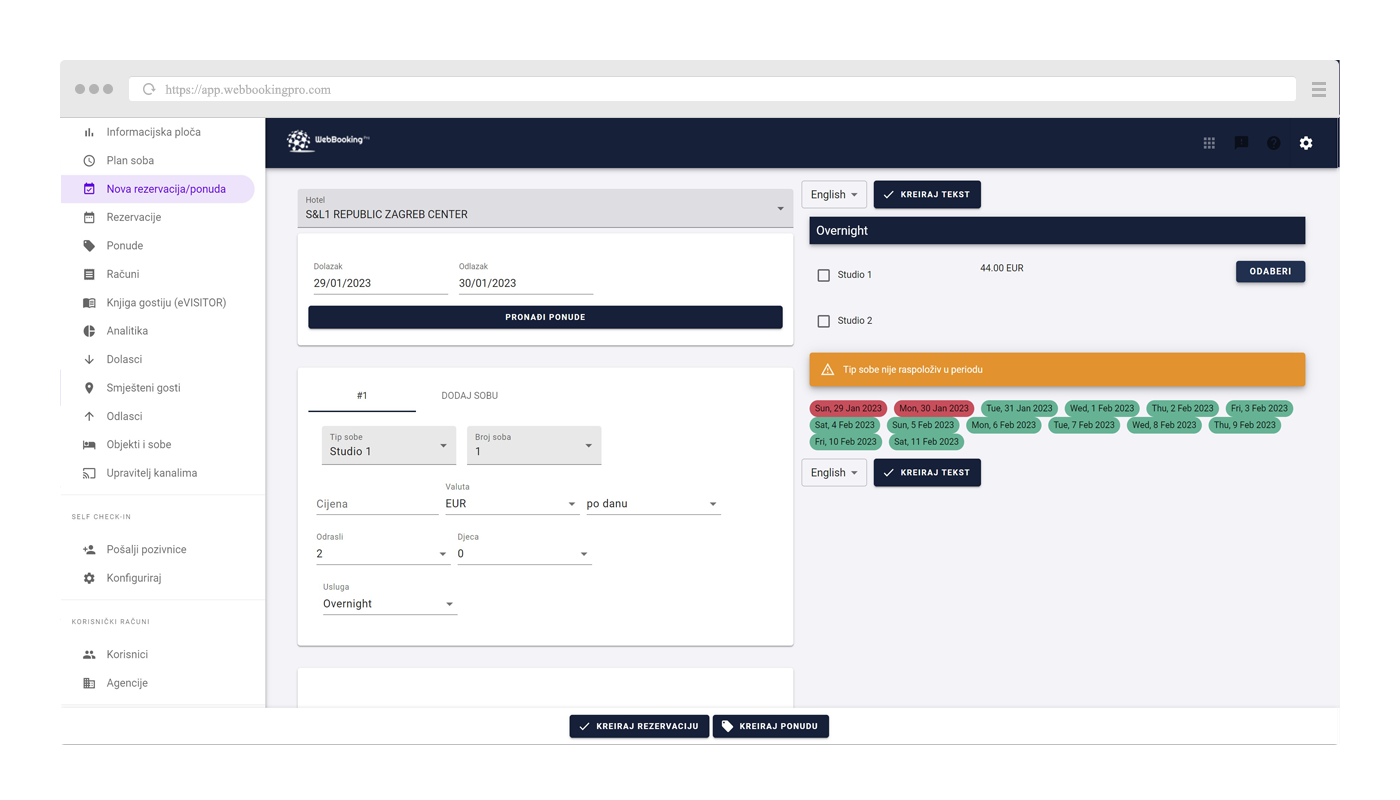Click the ODABERI button for Studio 1

click(1270, 272)
